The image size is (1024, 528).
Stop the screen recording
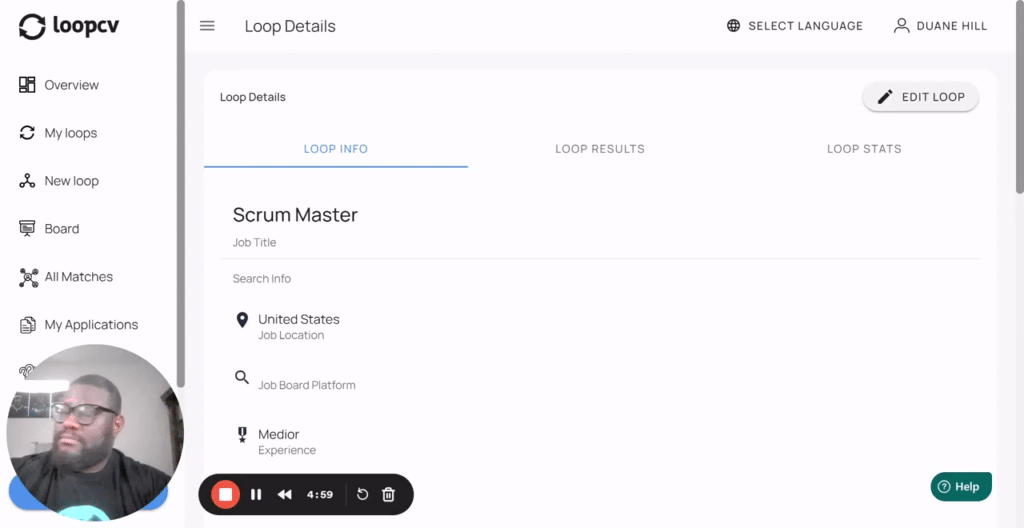click(x=225, y=495)
